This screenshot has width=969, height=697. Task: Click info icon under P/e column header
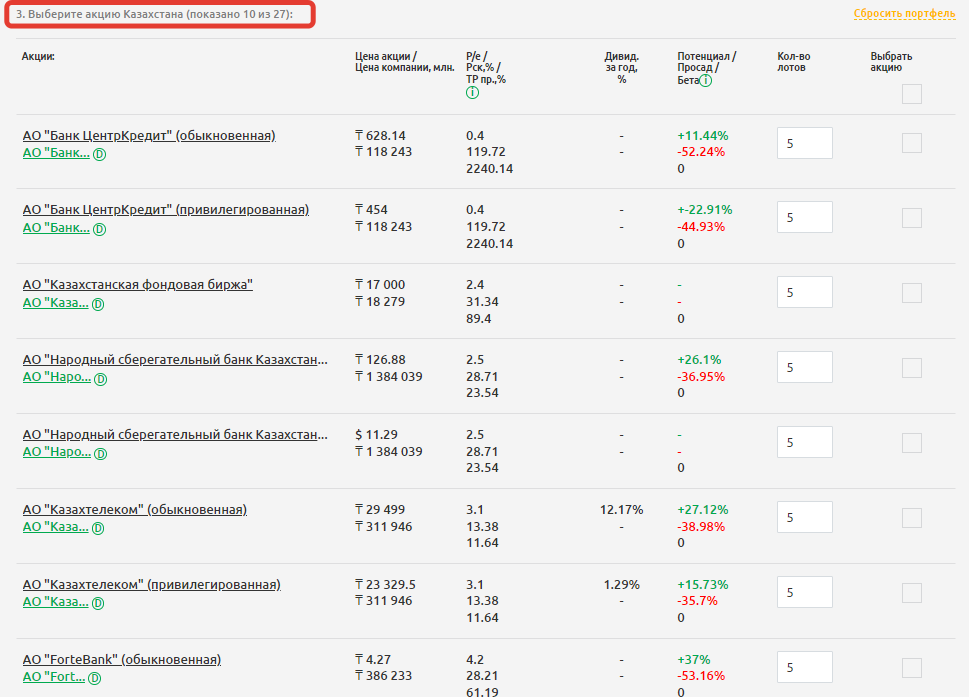(x=472, y=93)
